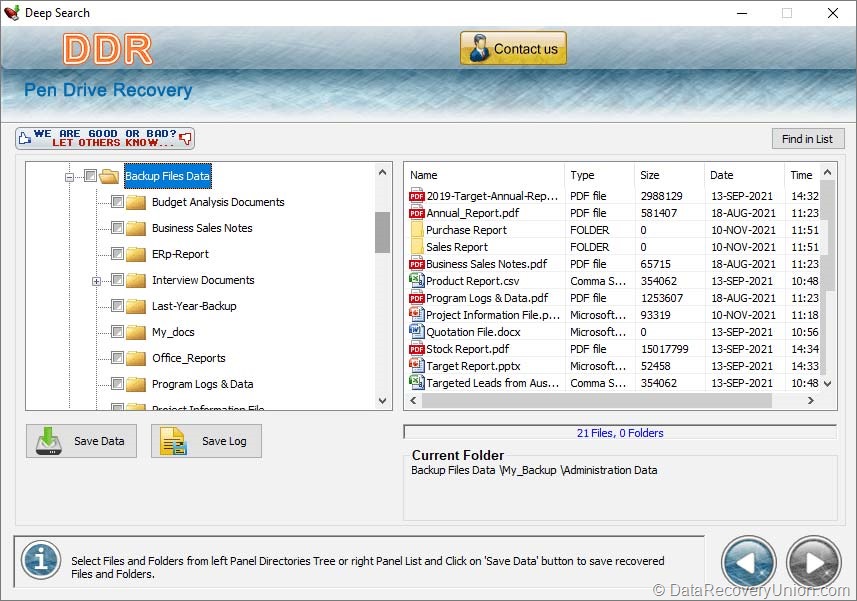Screen dimensions: 857x601
Task: Click the Contact us person icon
Action: [479, 48]
